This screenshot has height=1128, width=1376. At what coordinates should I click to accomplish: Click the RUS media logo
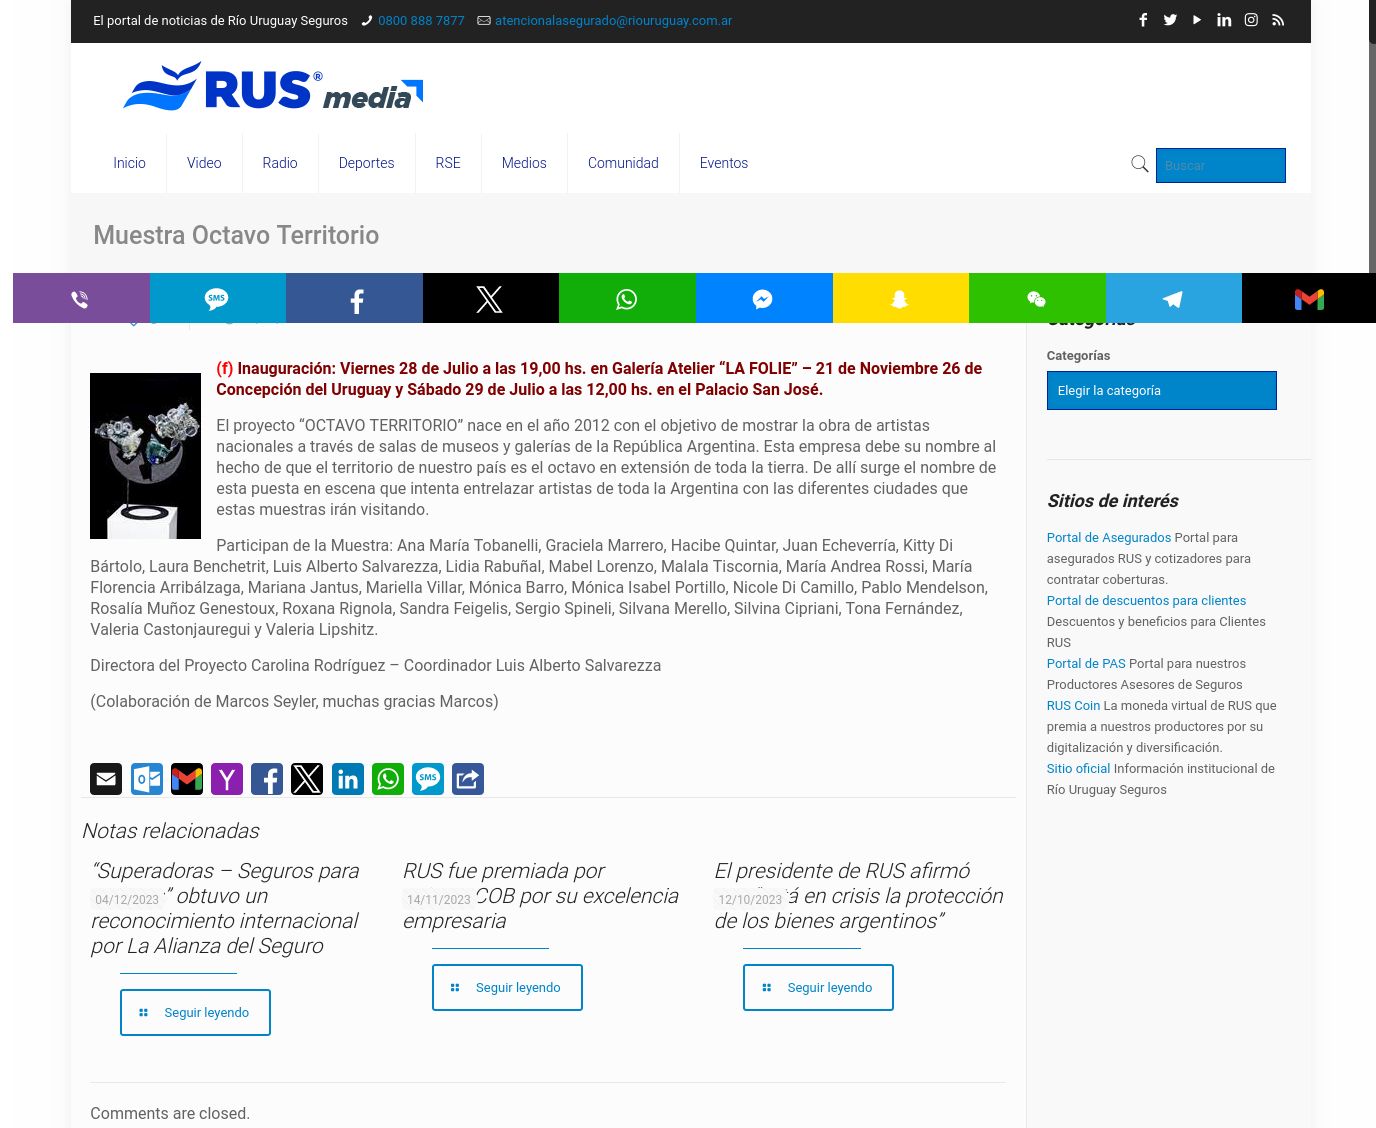pos(273,87)
